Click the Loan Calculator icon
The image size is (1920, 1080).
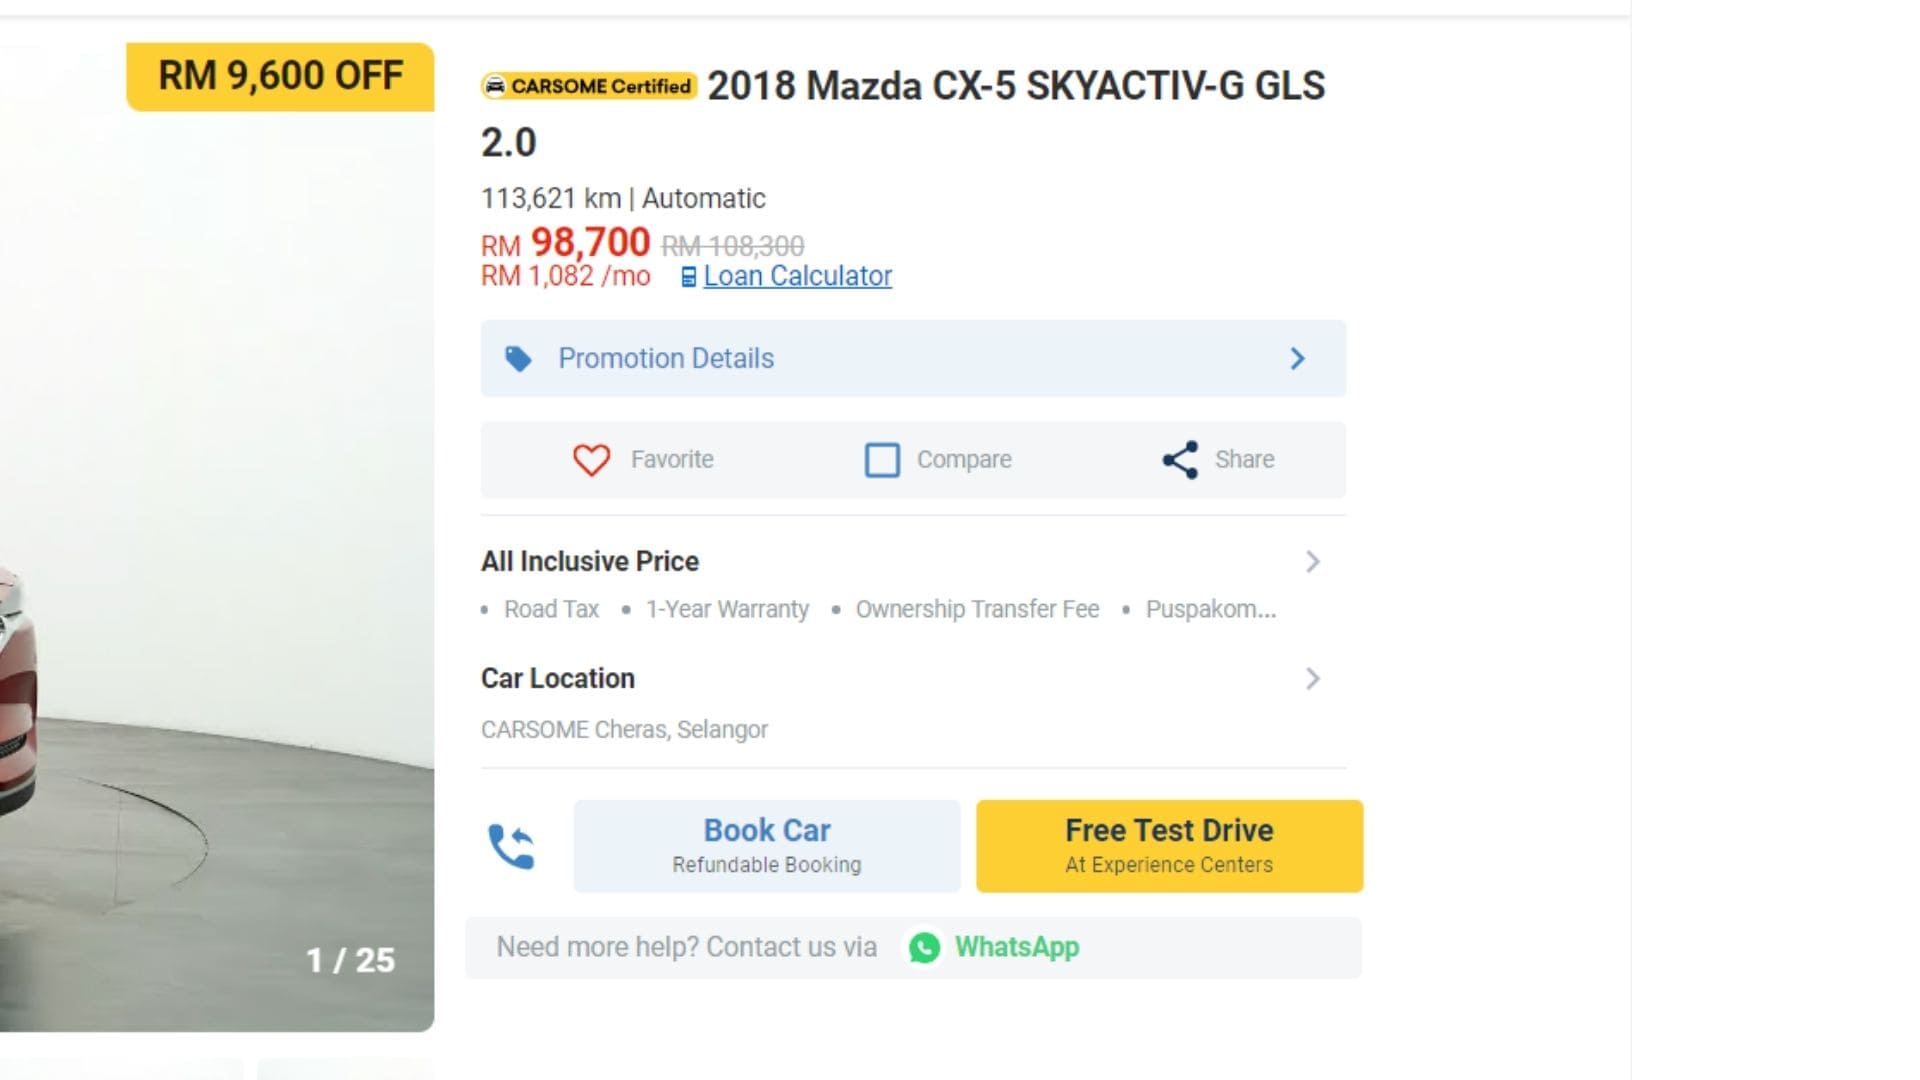(687, 276)
